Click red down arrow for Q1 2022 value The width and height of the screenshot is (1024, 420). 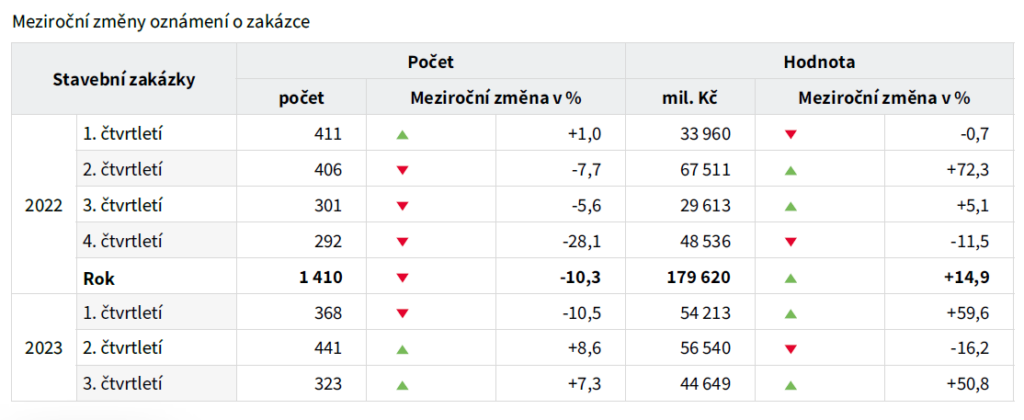point(790,134)
